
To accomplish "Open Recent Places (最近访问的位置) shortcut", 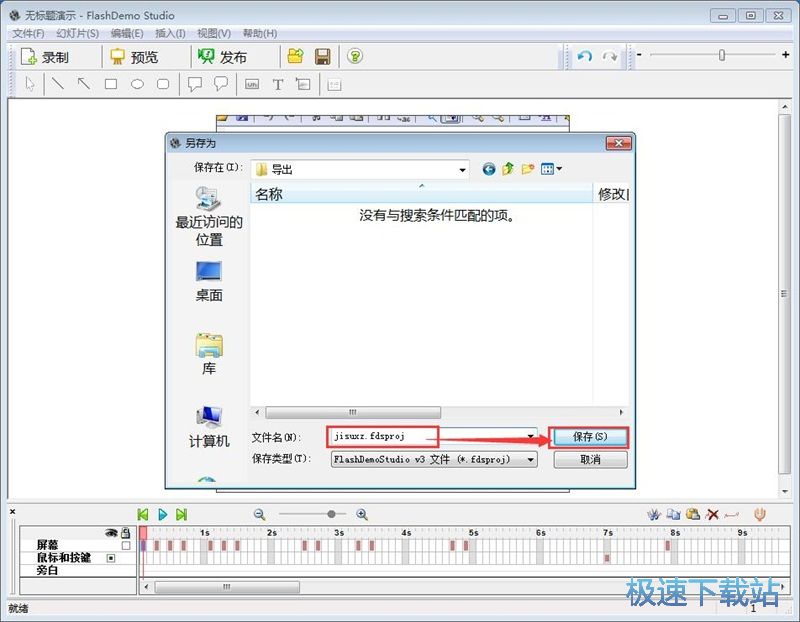I will click(209, 216).
